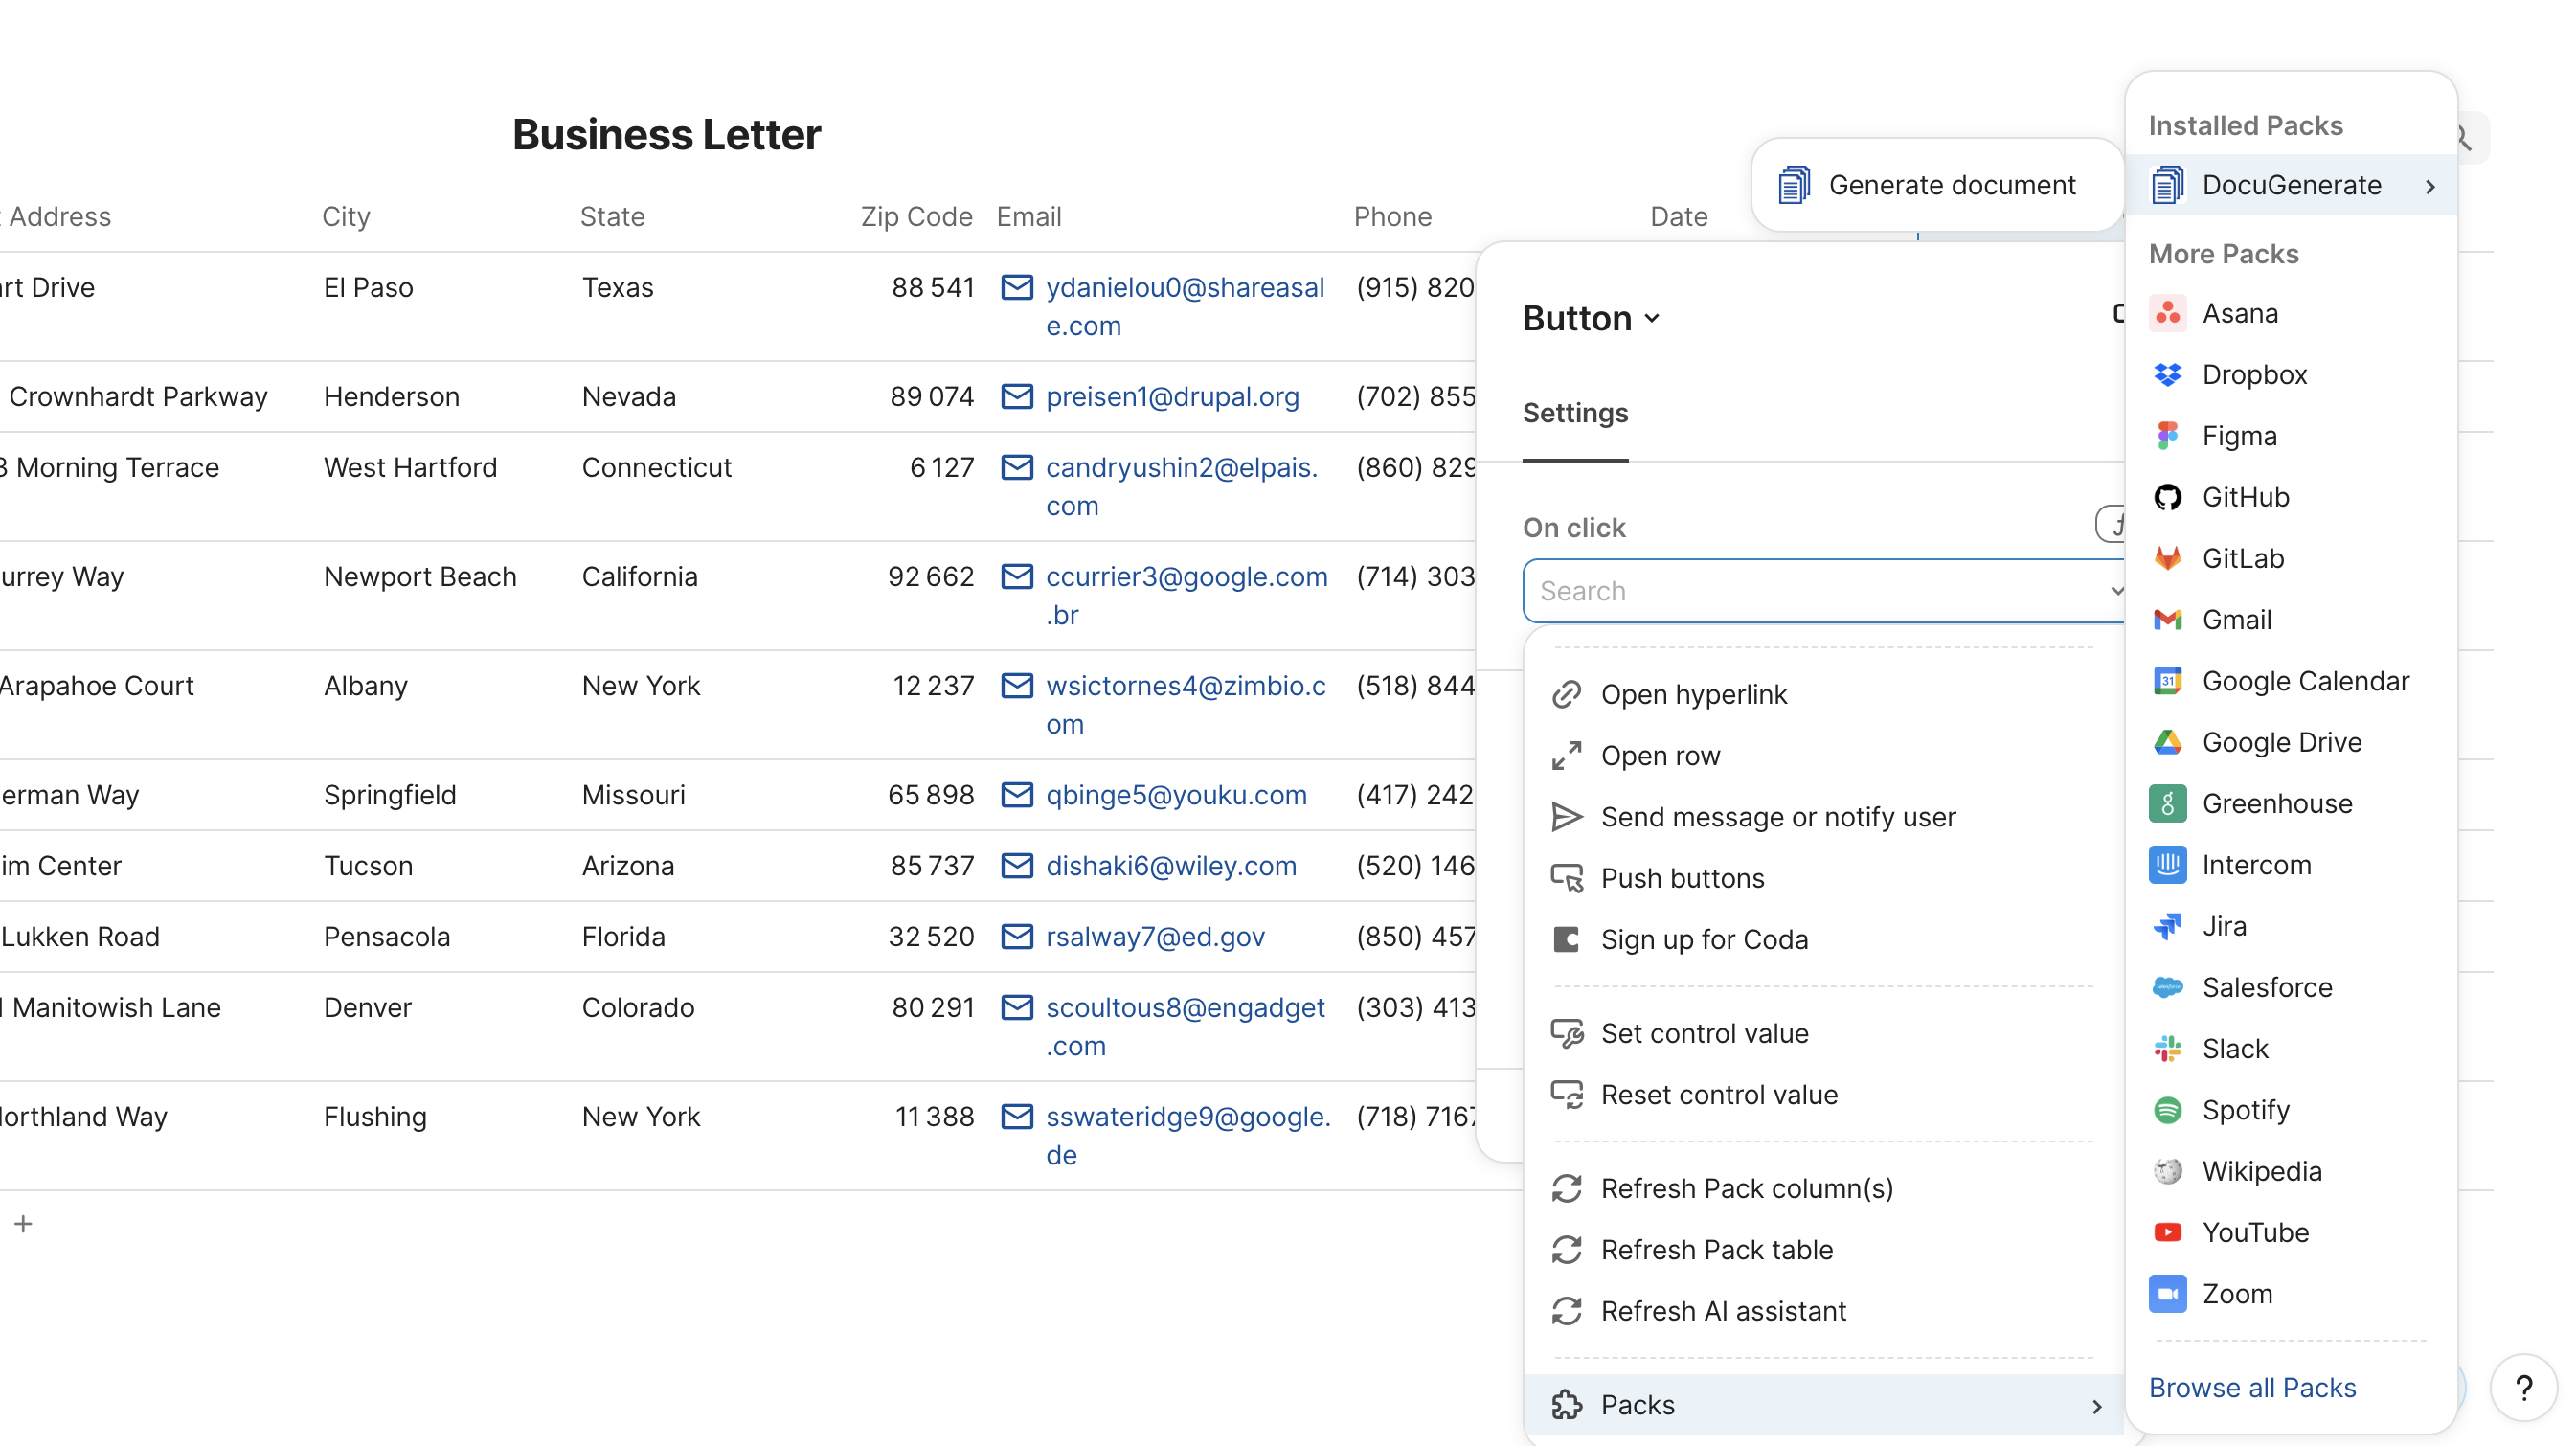The image size is (2576, 1446).
Task: Select the Asana pack icon
Action: pyautogui.click(x=2168, y=313)
